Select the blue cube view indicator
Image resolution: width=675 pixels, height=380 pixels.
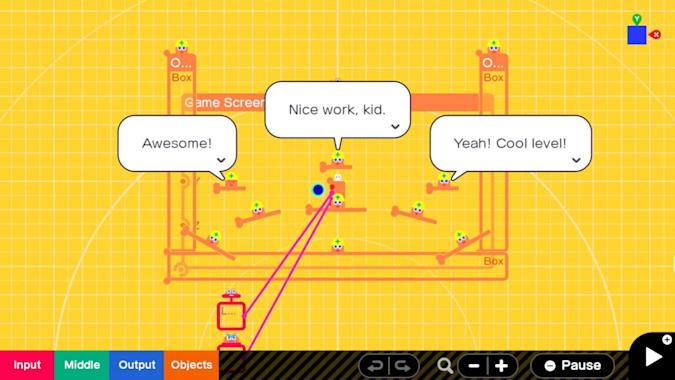[x=637, y=35]
